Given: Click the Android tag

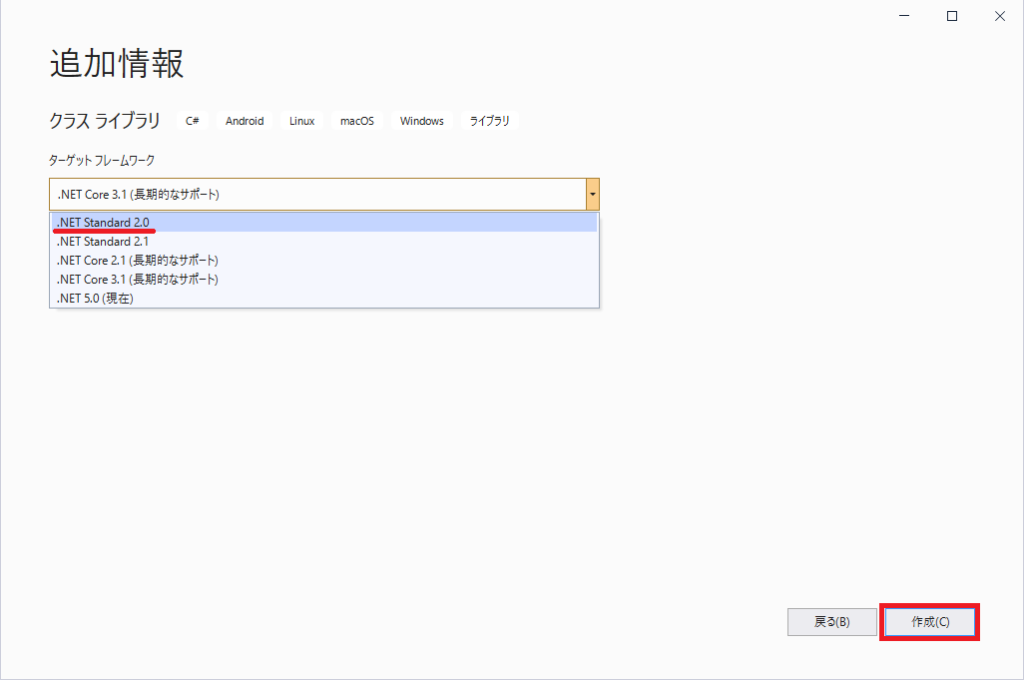Looking at the screenshot, I should pos(245,121).
